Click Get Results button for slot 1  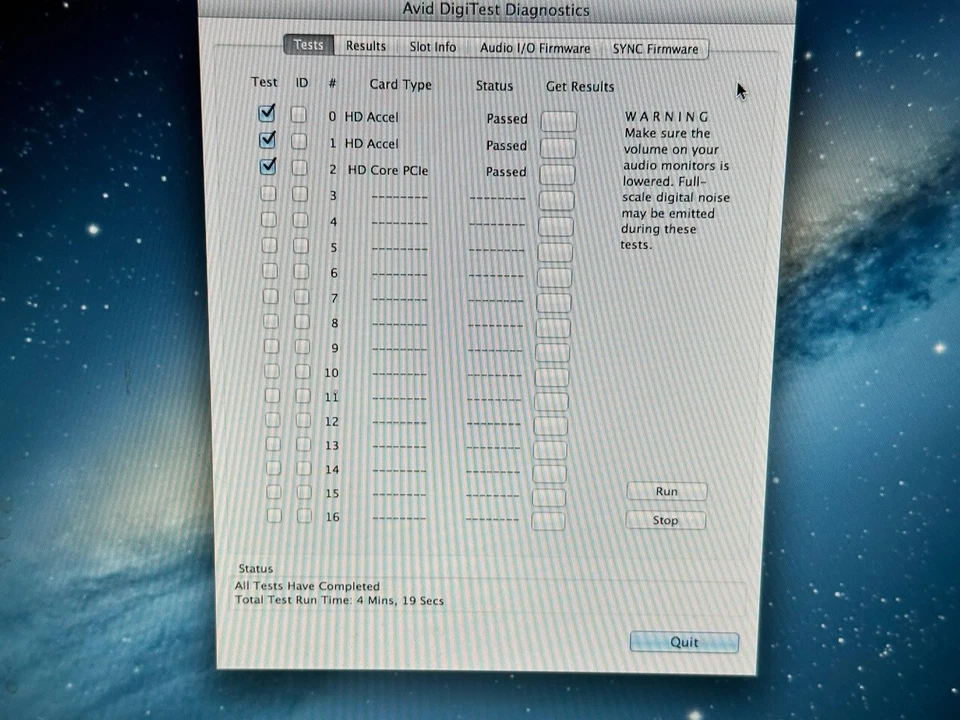(x=558, y=148)
